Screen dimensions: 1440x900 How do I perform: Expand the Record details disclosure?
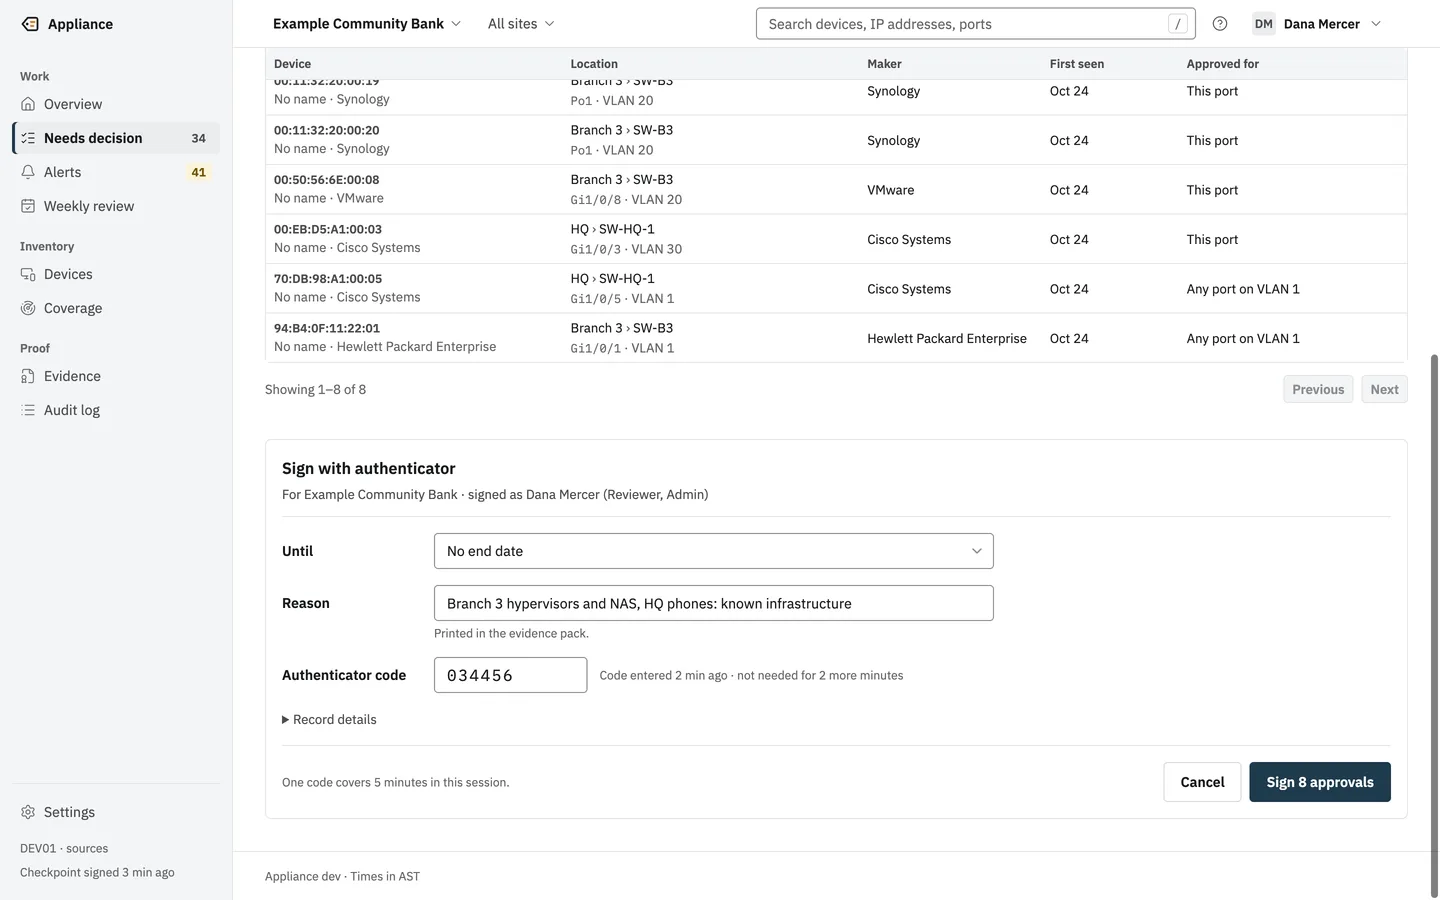click(330, 719)
